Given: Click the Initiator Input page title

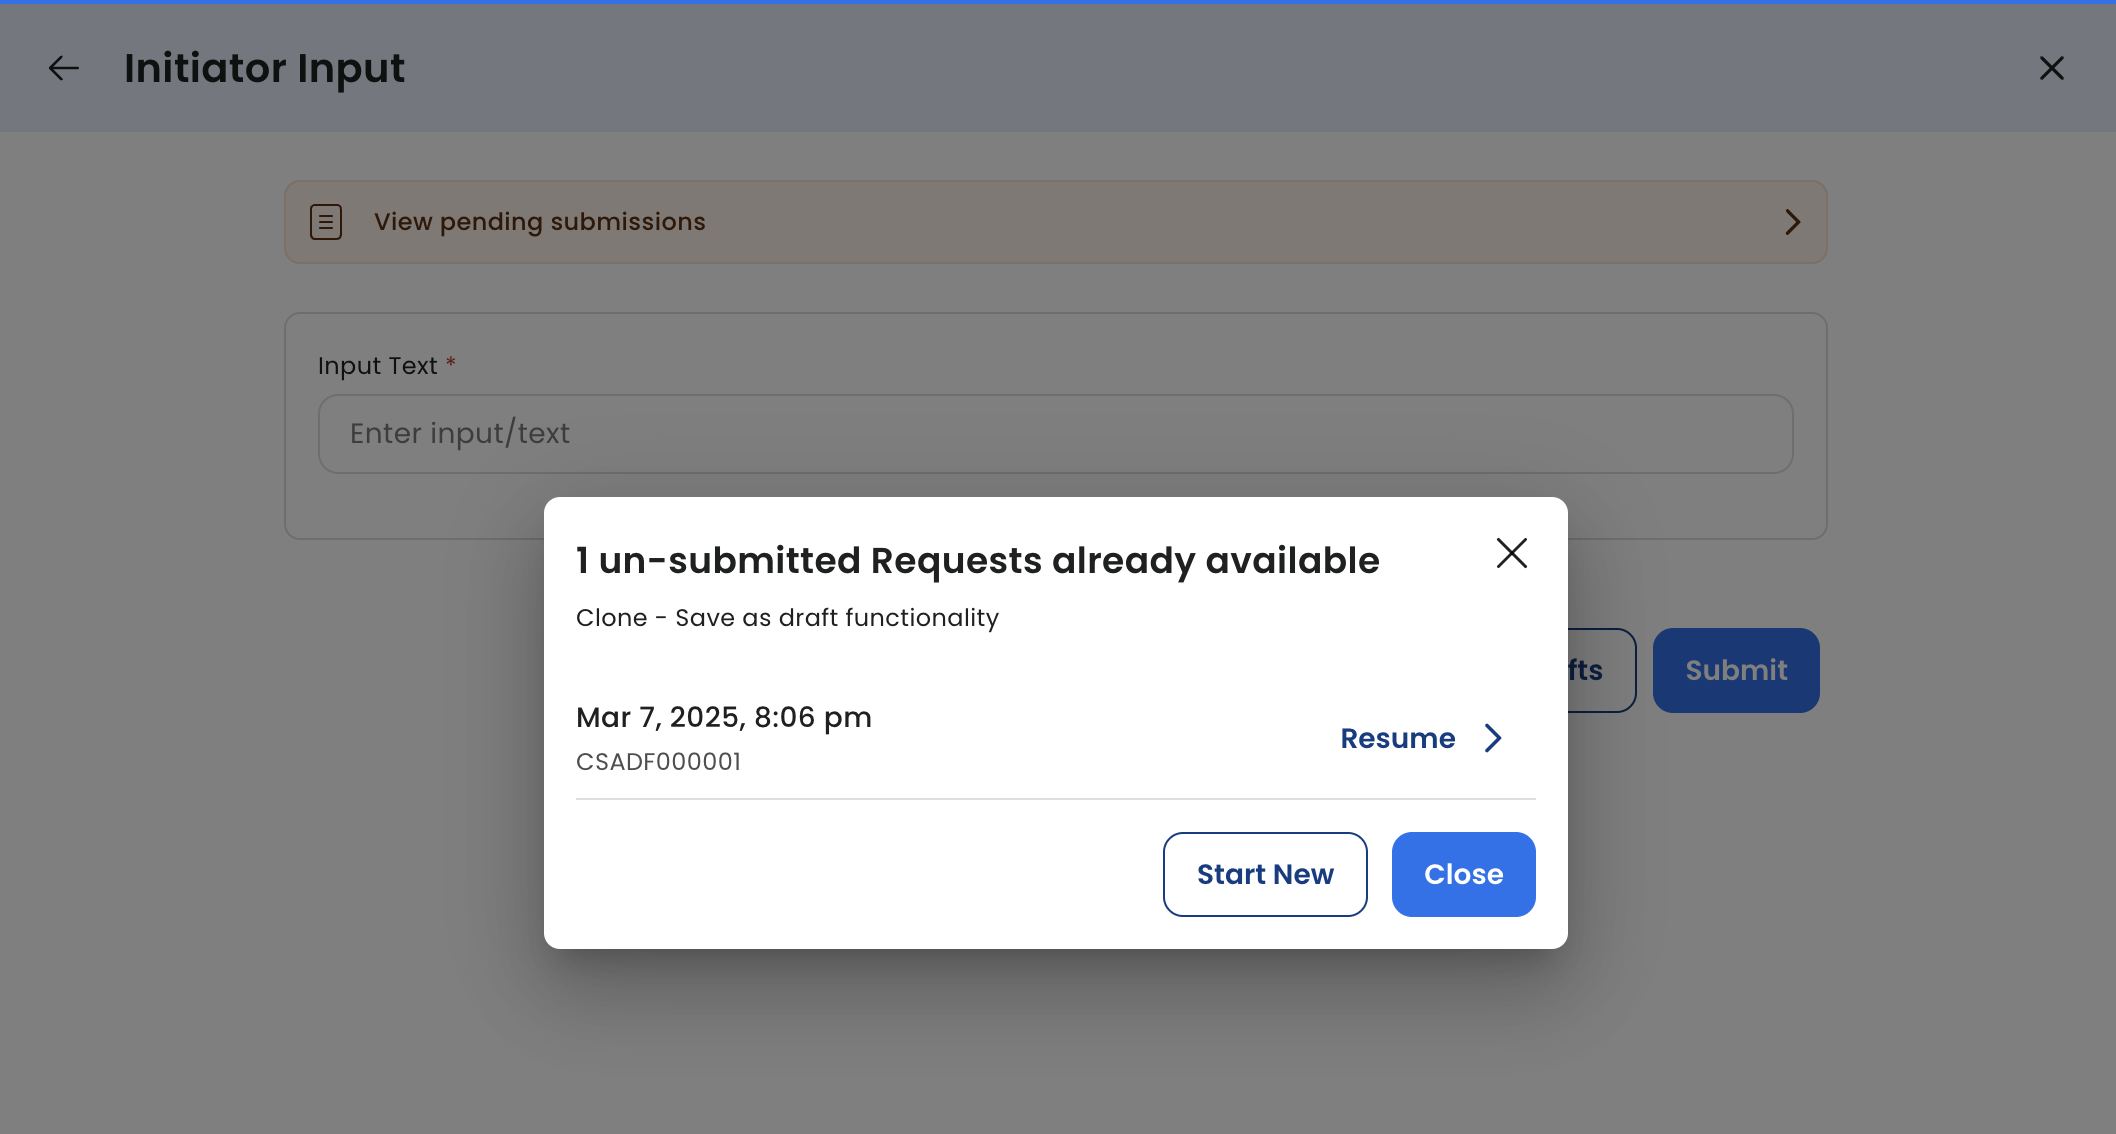Looking at the screenshot, I should (264, 68).
